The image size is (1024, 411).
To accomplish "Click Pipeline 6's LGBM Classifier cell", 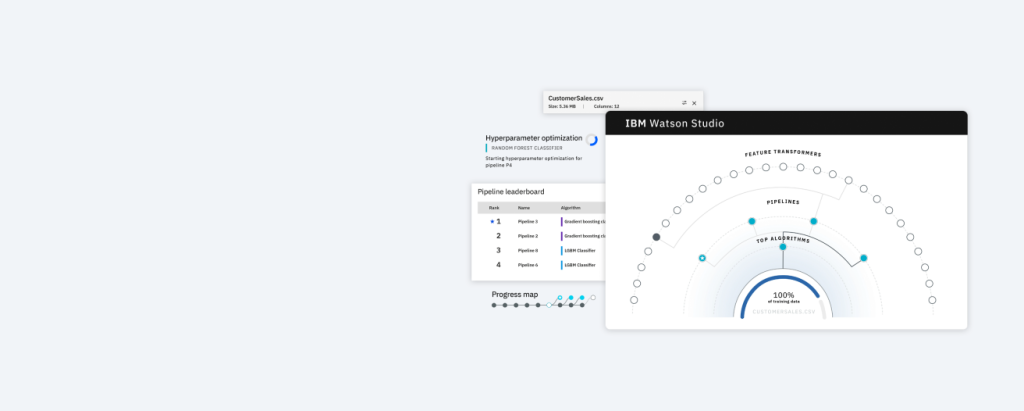I will [579, 265].
